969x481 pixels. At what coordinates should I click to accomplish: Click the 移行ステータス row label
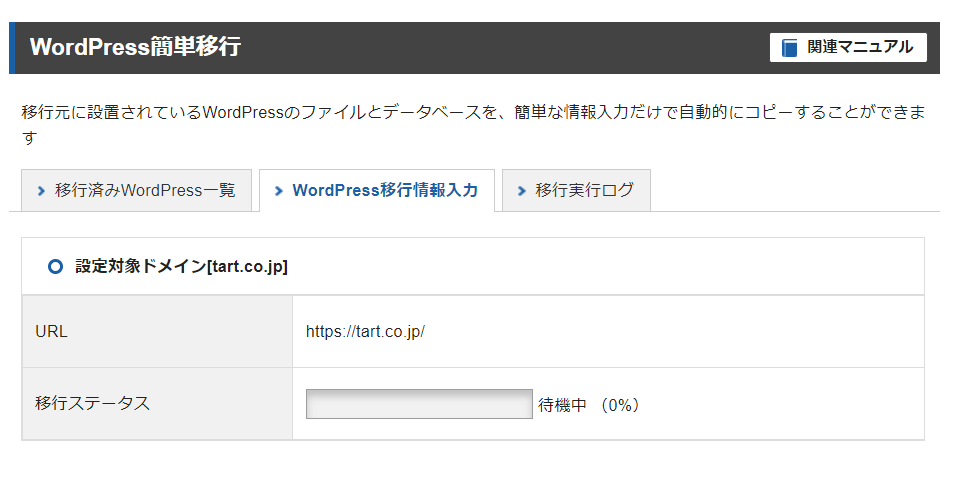tap(92, 404)
